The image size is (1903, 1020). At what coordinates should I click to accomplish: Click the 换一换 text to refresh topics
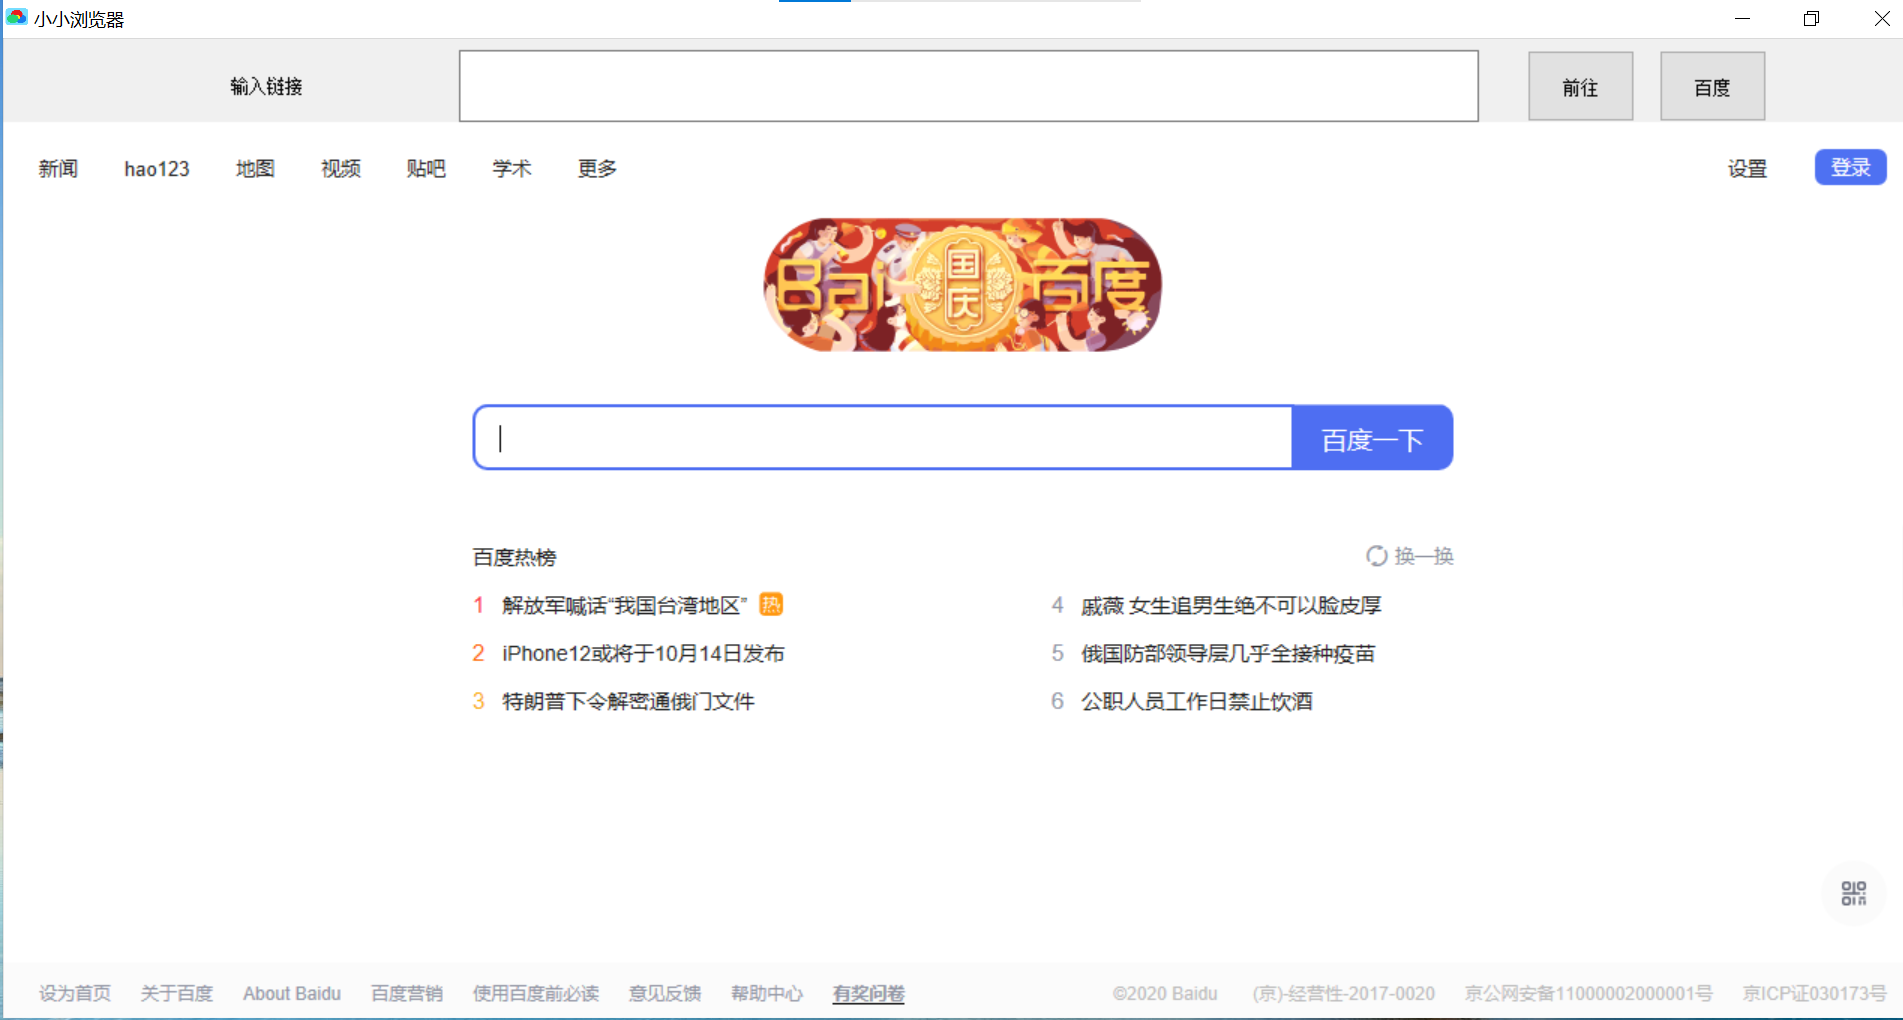[x=1424, y=556]
